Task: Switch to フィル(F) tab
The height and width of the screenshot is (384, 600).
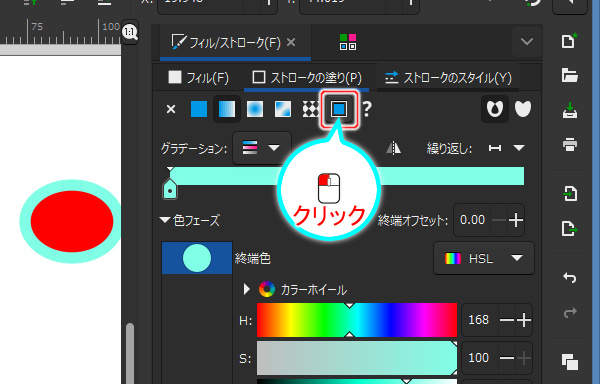Action: [x=199, y=78]
